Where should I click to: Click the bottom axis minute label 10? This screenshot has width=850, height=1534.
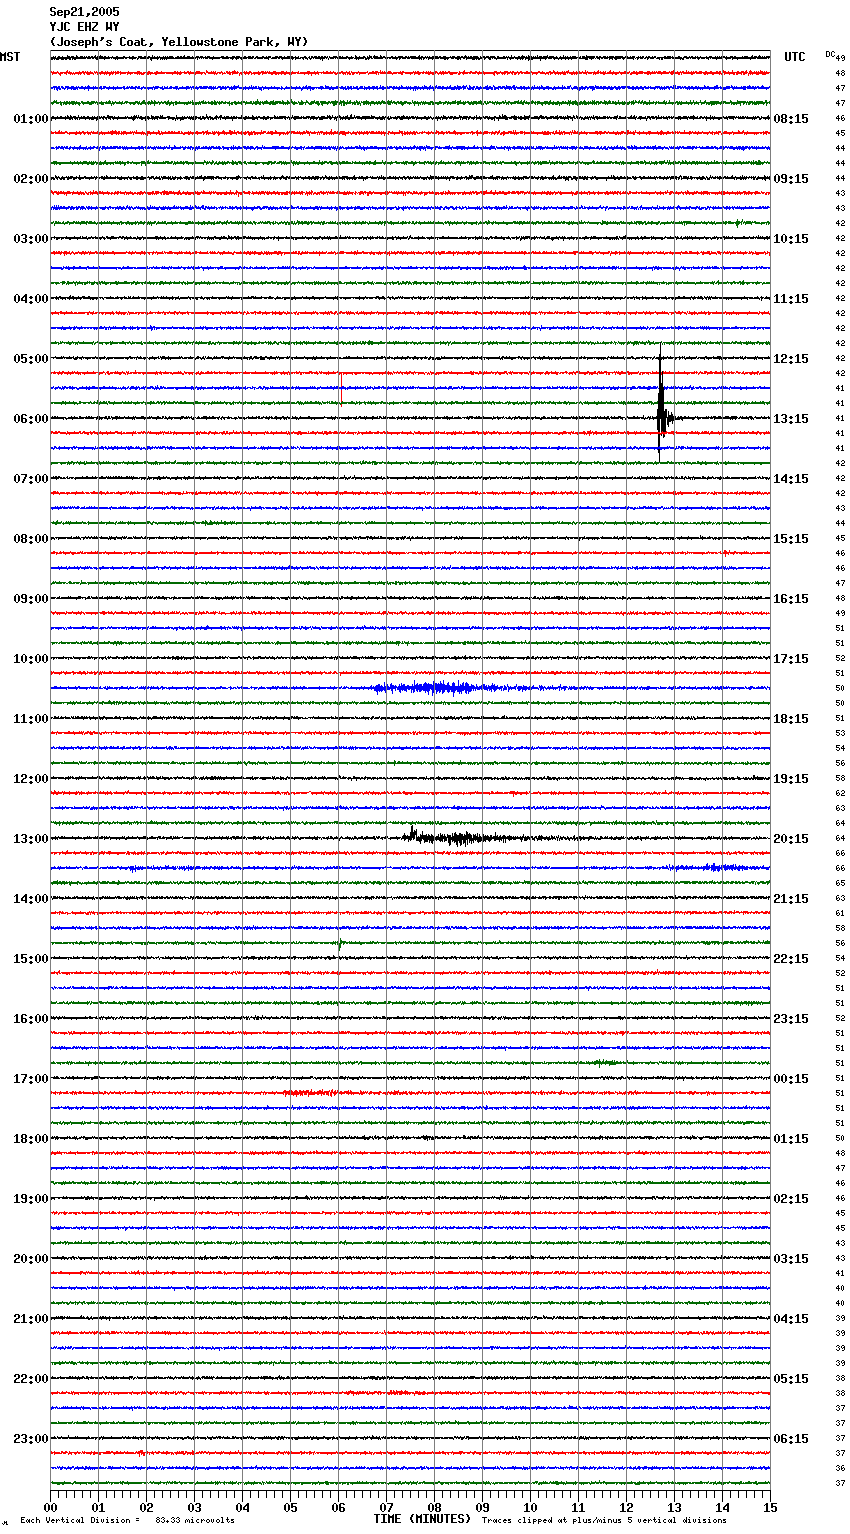(530, 1507)
